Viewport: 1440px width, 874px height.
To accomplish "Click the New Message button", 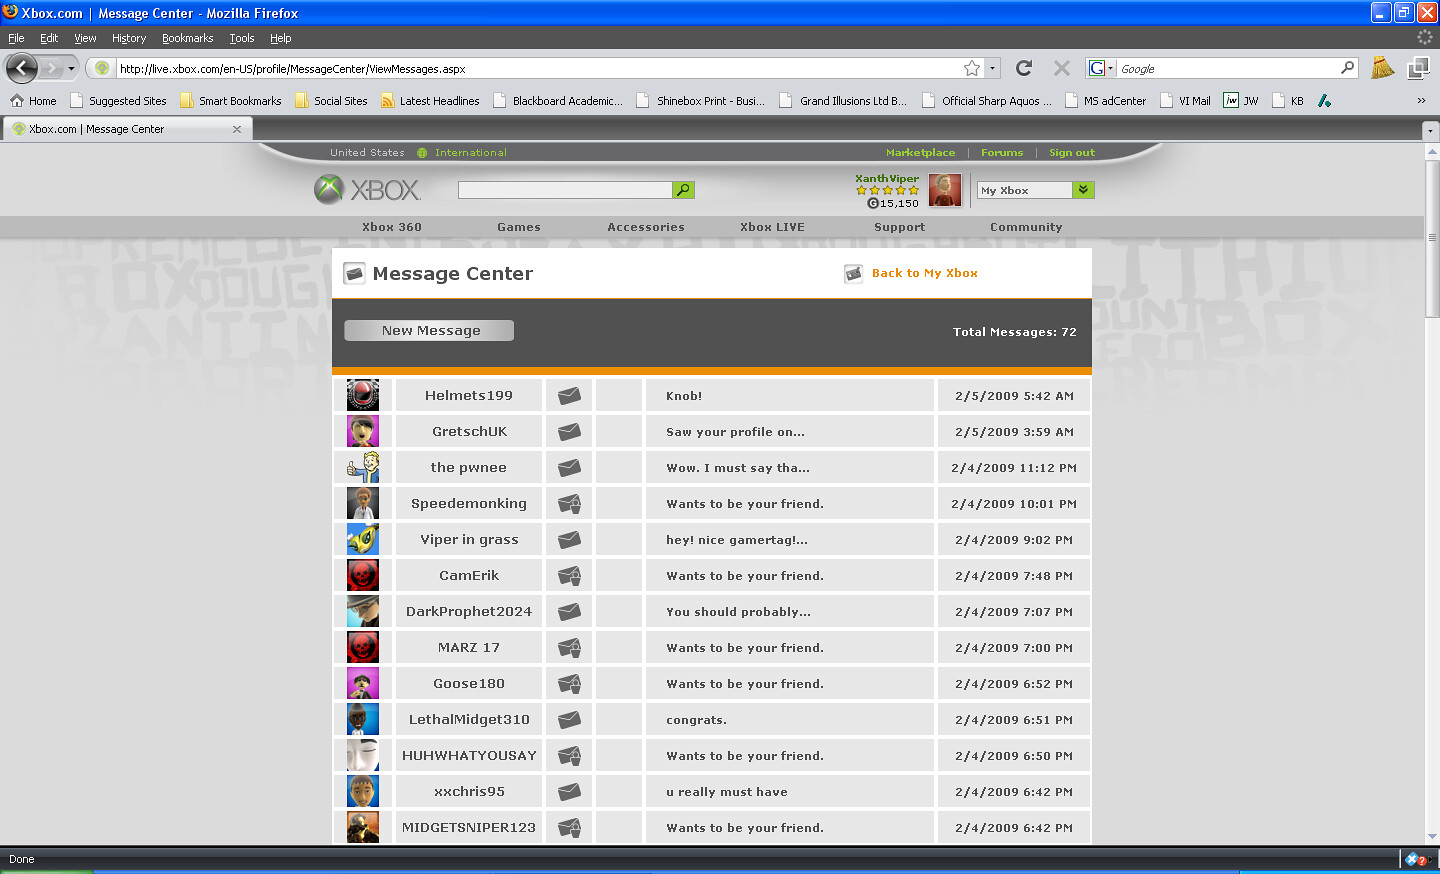I will click(x=429, y=331).
